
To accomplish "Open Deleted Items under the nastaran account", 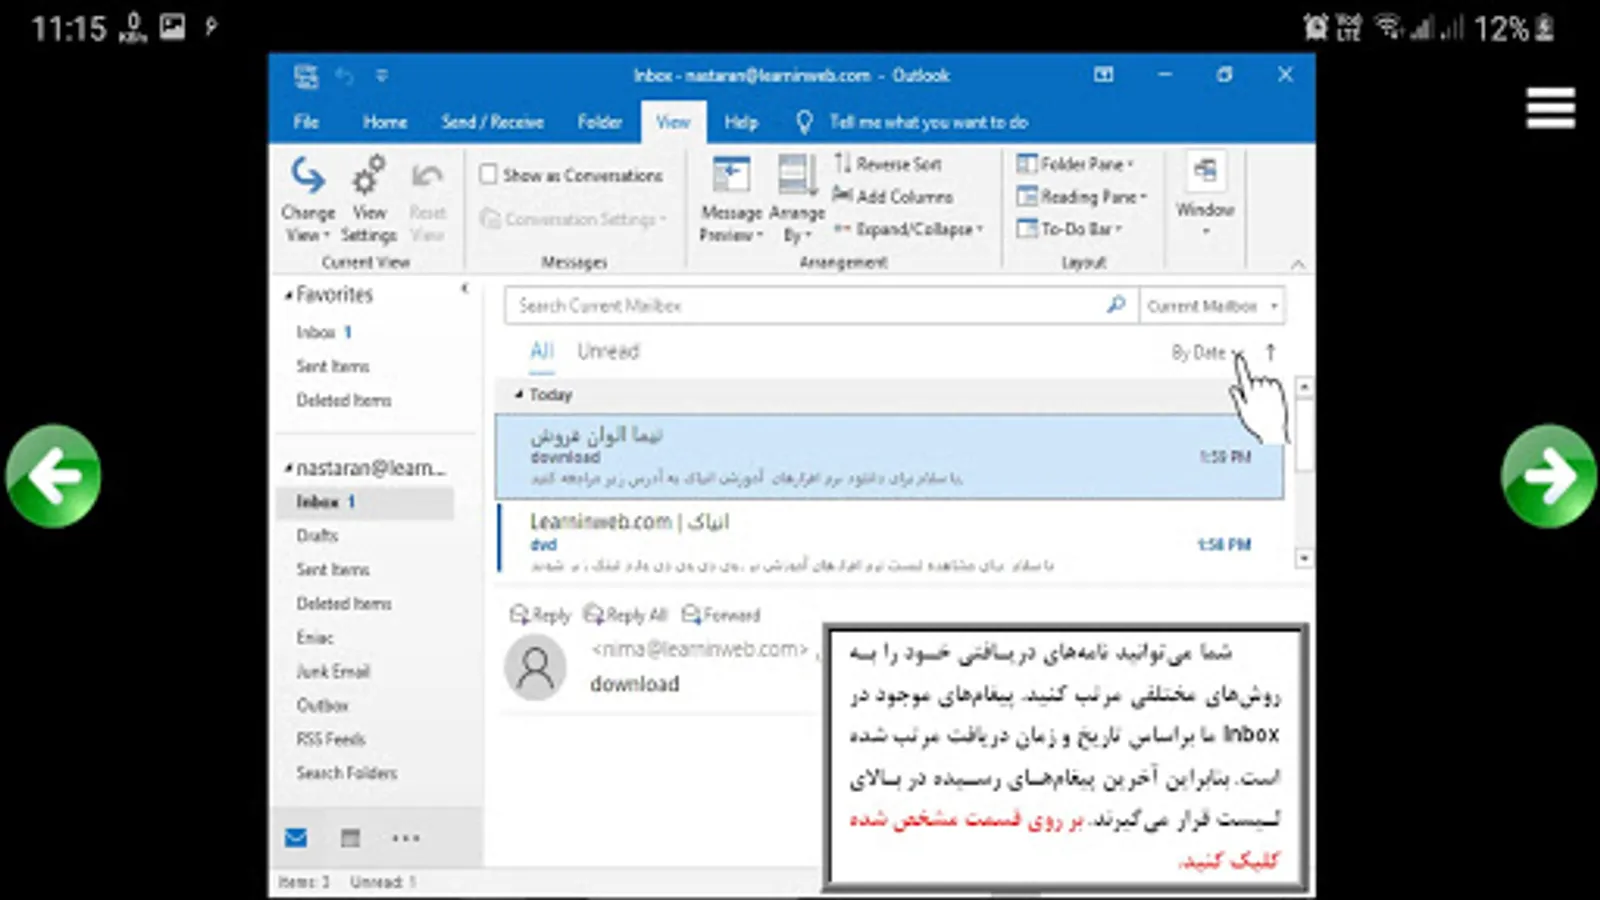I will tap(344, 604).
